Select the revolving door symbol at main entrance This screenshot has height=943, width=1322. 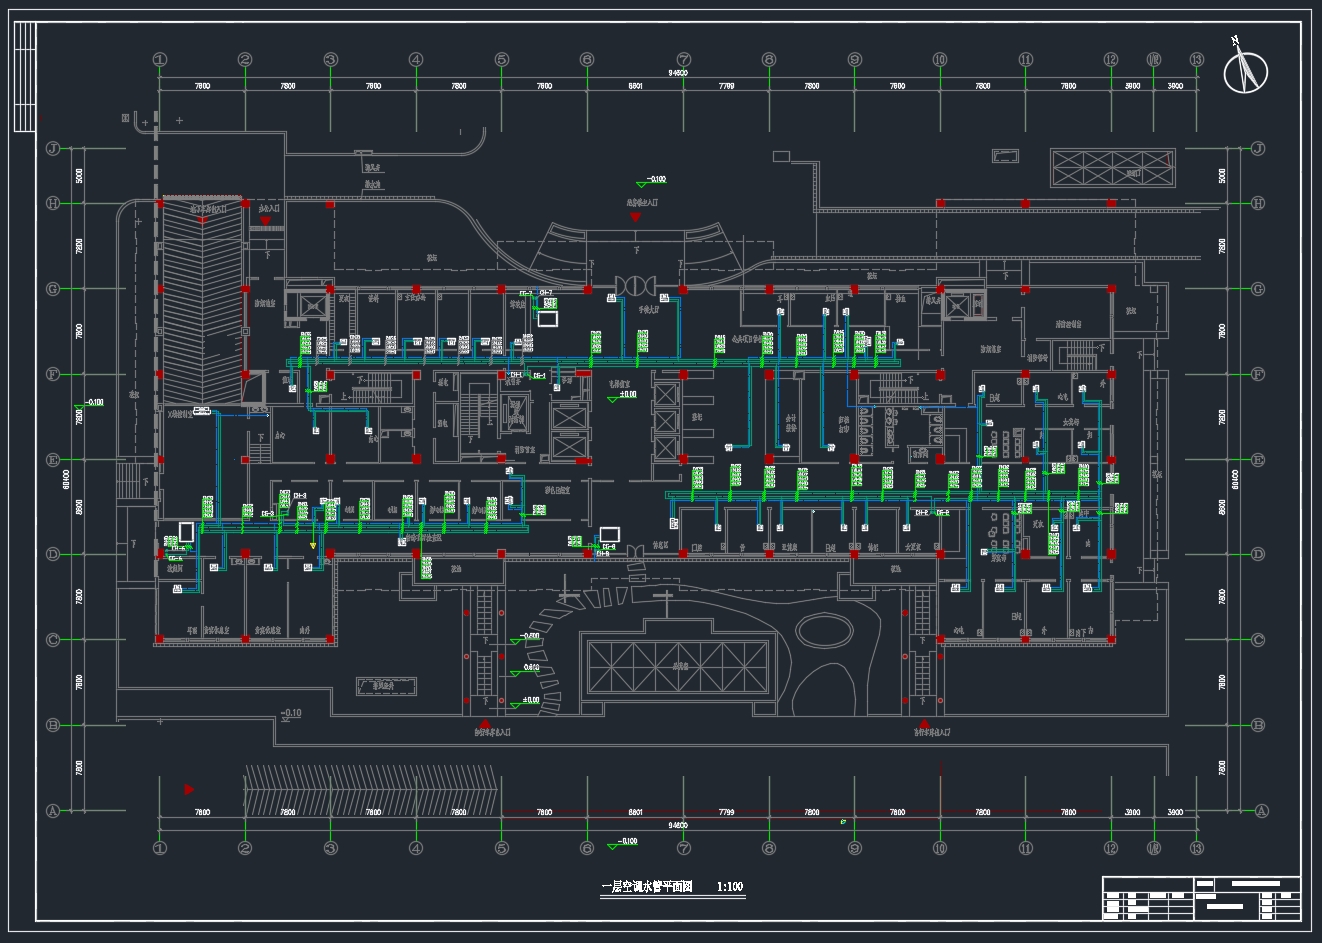(634, 287)
